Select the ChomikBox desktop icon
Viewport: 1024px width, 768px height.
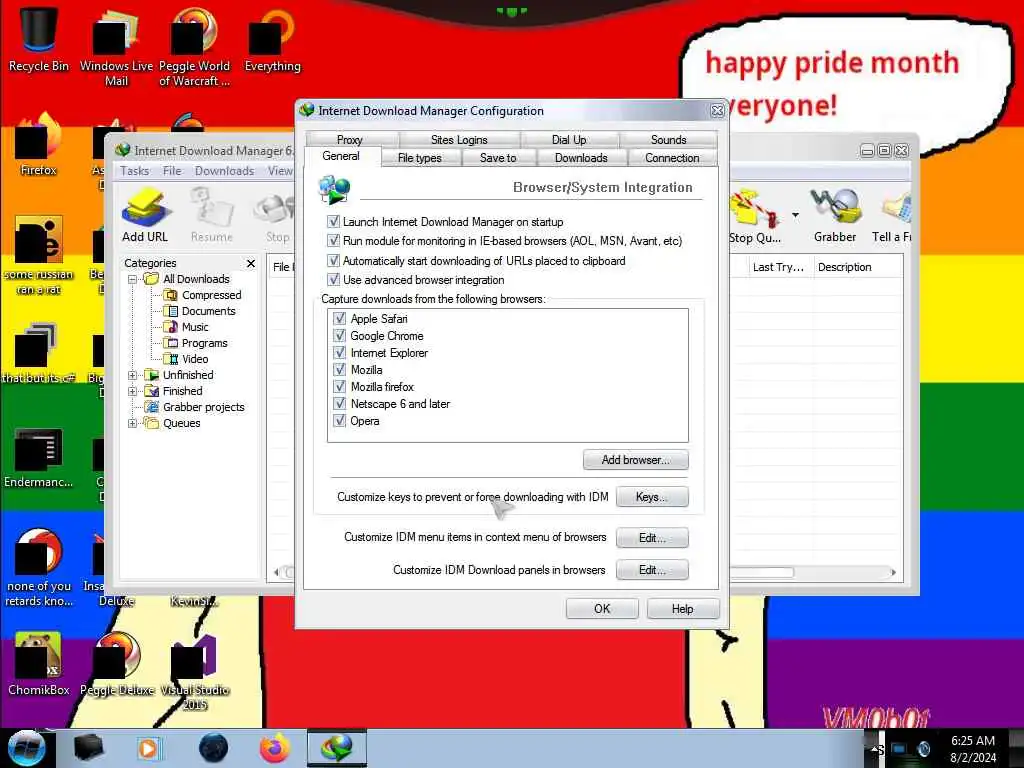[39, 664]
